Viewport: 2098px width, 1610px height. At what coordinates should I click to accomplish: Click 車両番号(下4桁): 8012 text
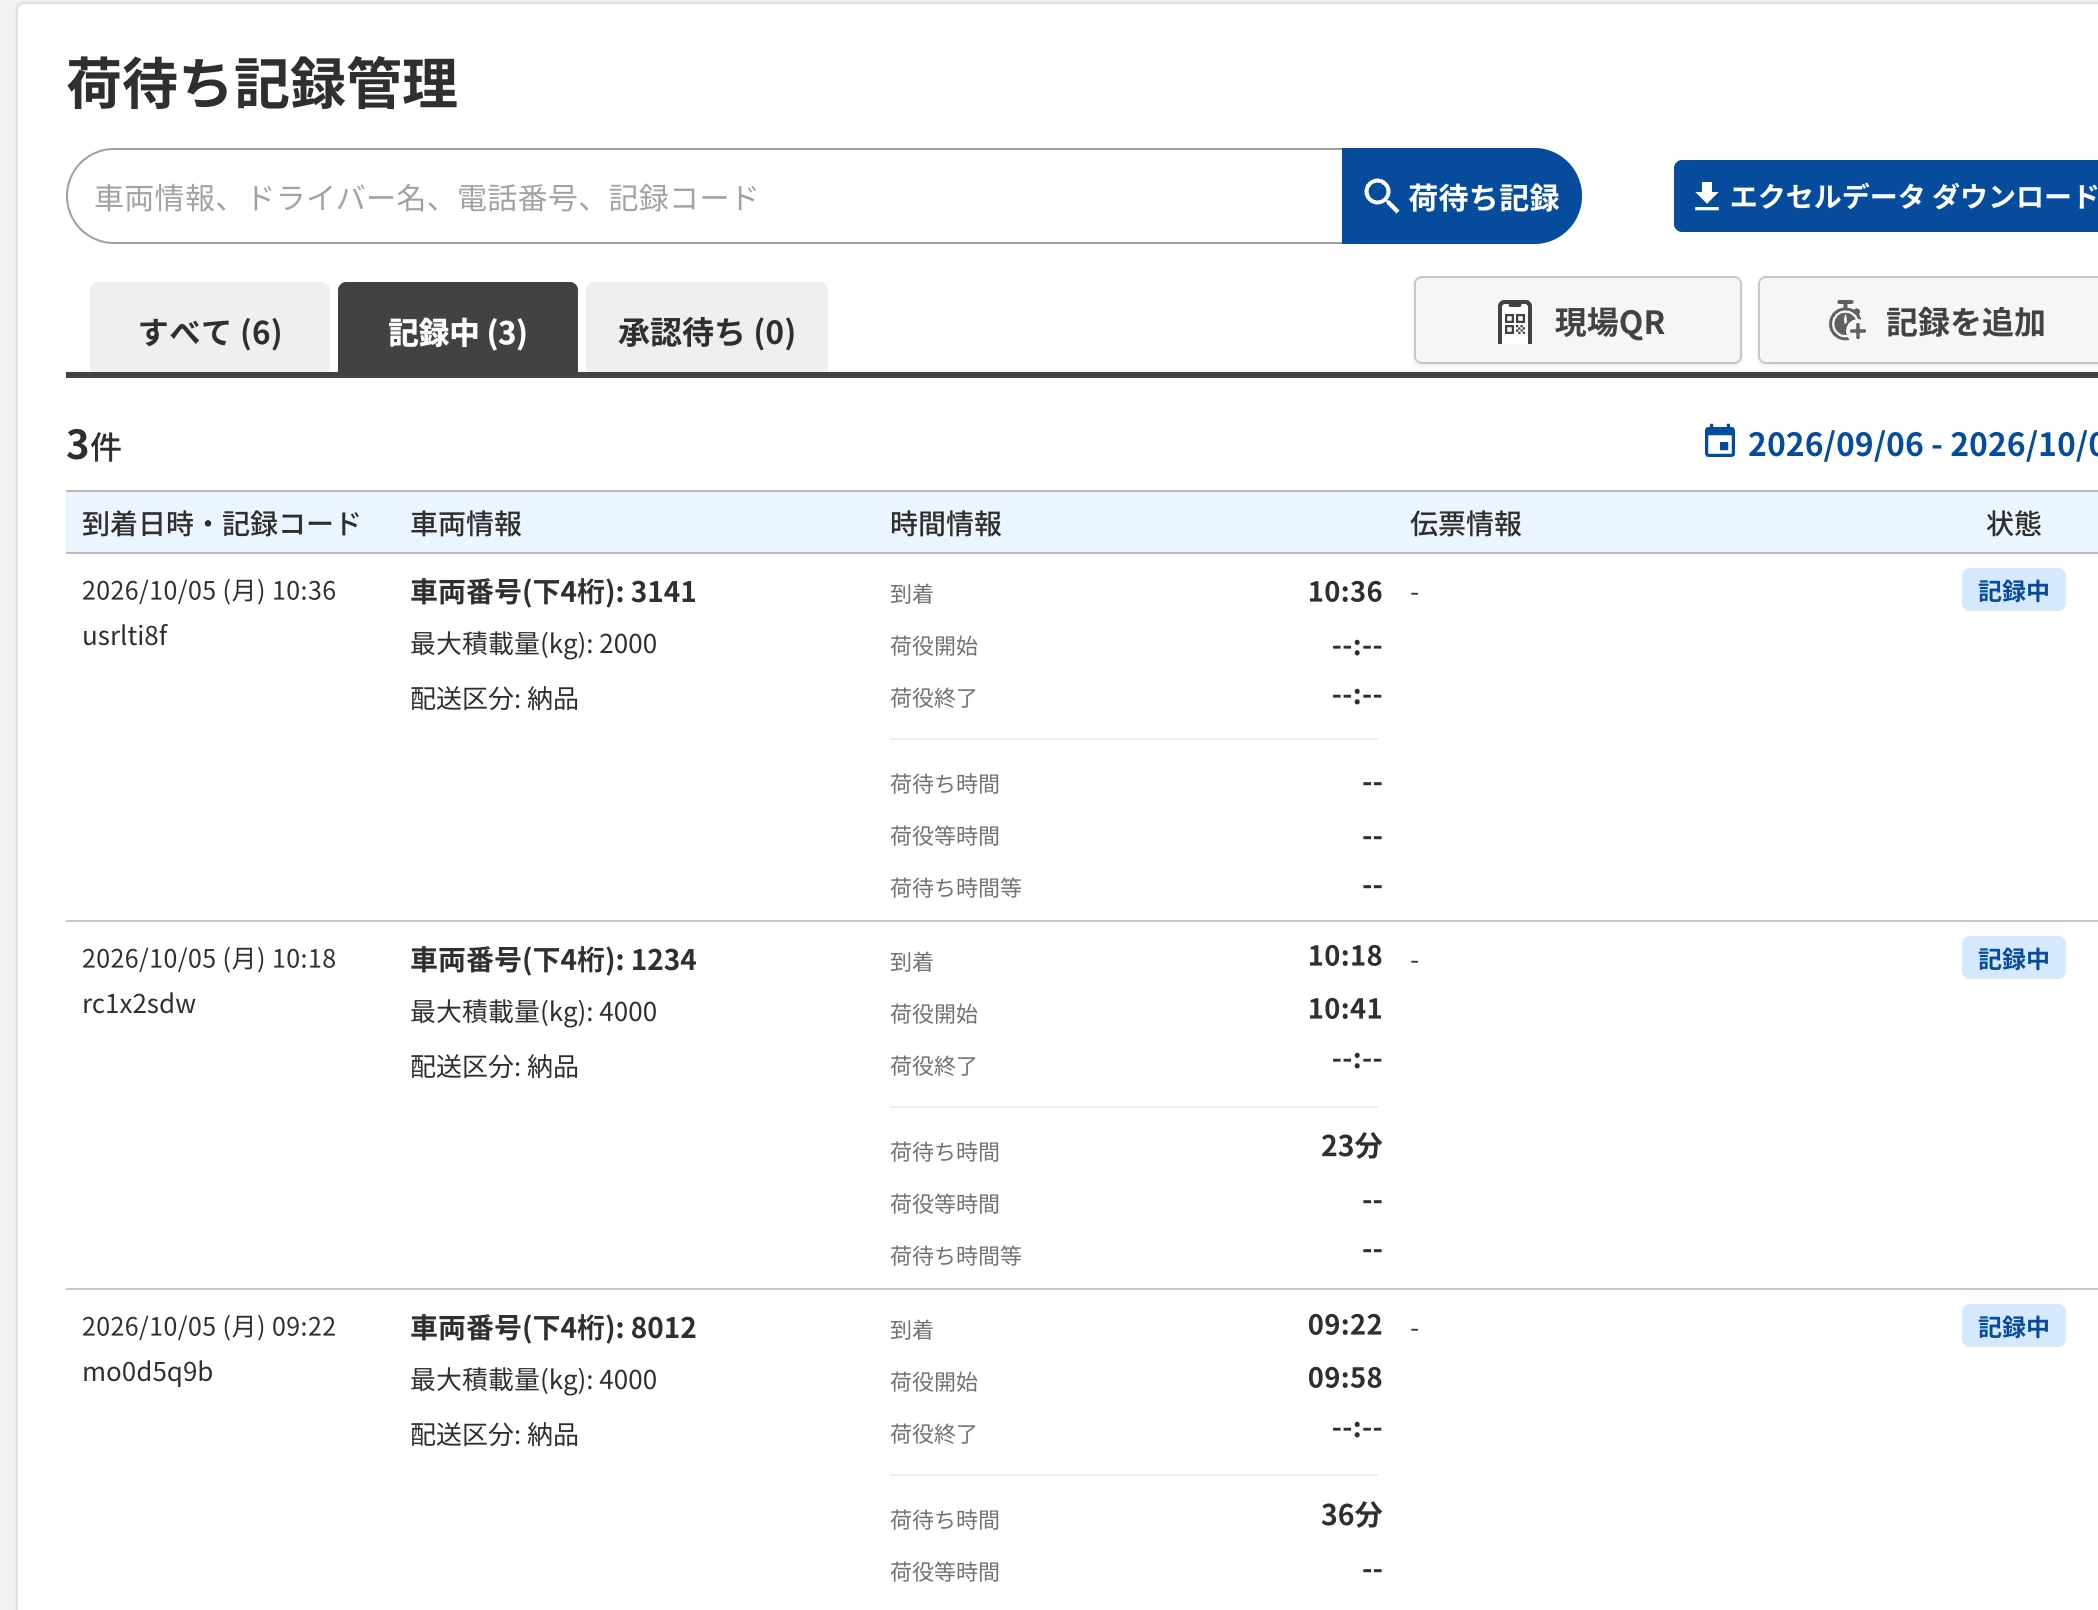click(553, 1328)
